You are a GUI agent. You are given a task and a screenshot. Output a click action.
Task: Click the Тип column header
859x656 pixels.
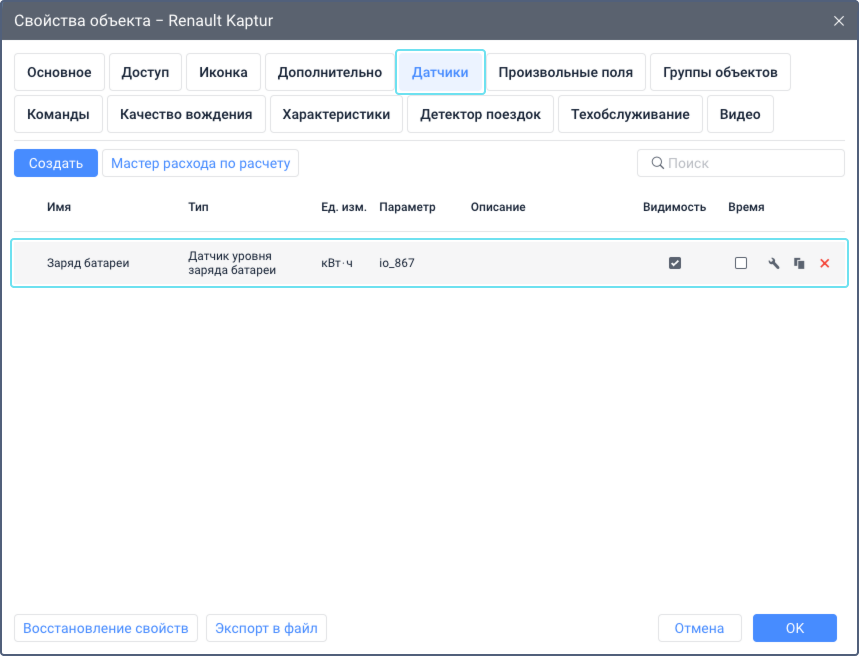[x=198, y=207]
